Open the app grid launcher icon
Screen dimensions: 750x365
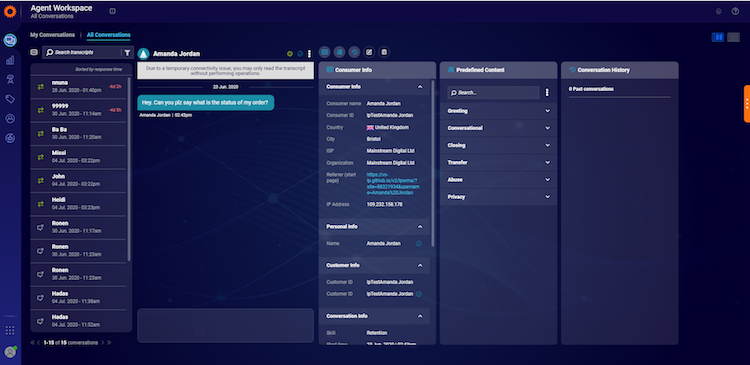point(10,331)
